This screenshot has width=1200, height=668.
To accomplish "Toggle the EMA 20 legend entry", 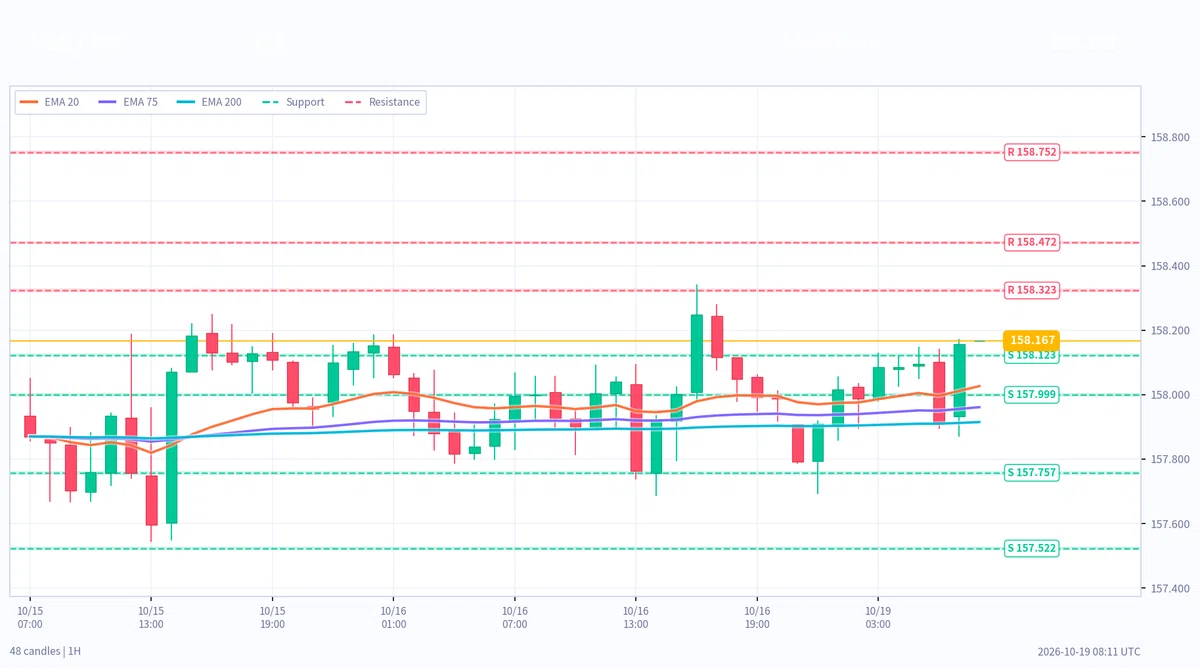I will [50, 102].
